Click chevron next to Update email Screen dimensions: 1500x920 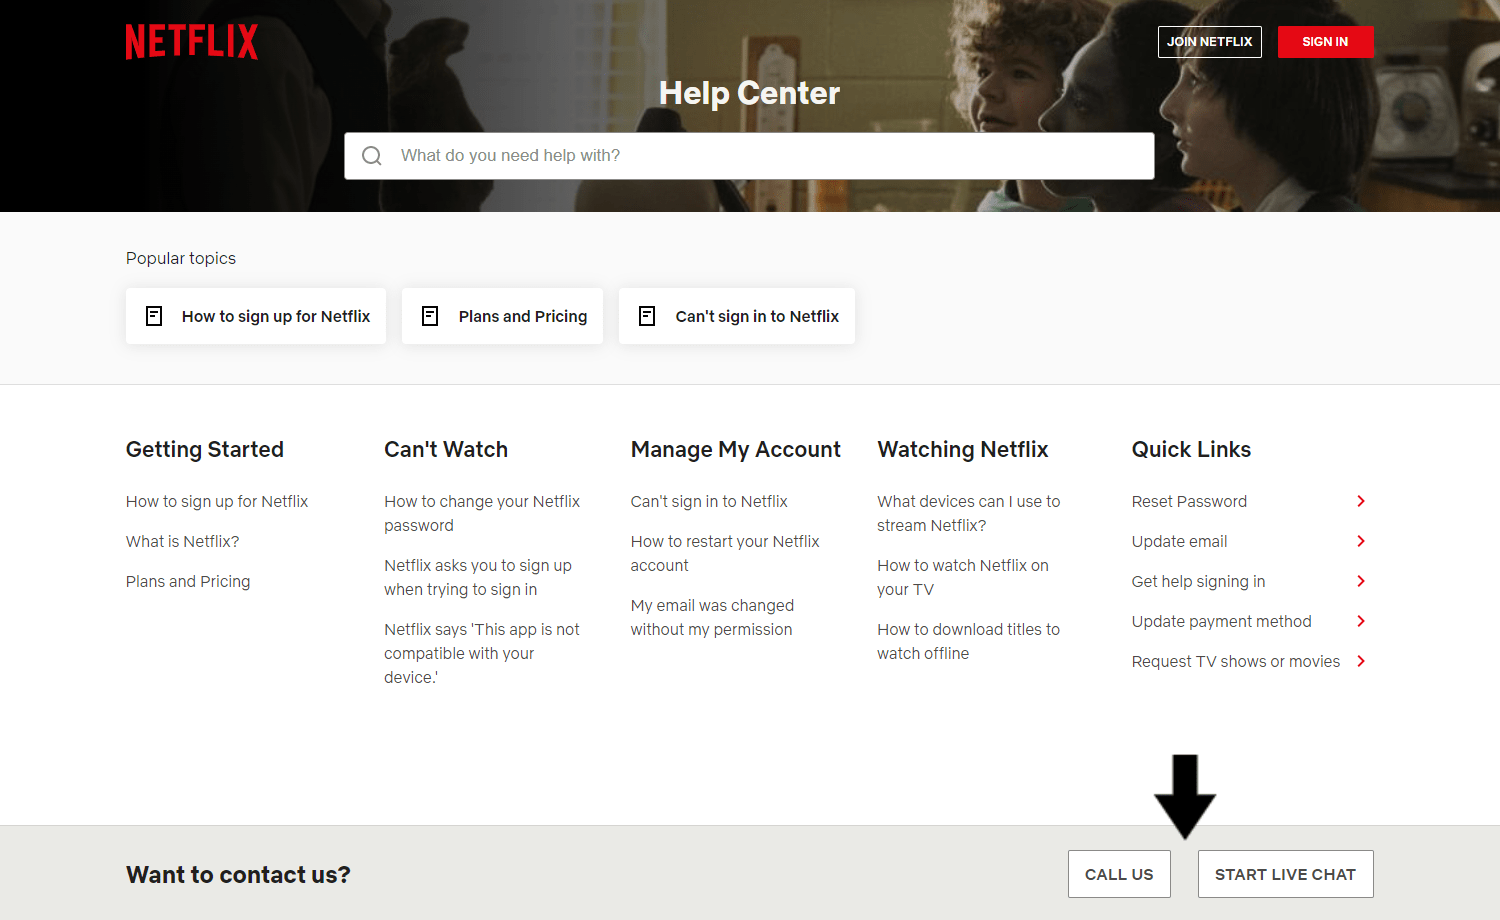pyautogui.click(x=1361, y=541)
